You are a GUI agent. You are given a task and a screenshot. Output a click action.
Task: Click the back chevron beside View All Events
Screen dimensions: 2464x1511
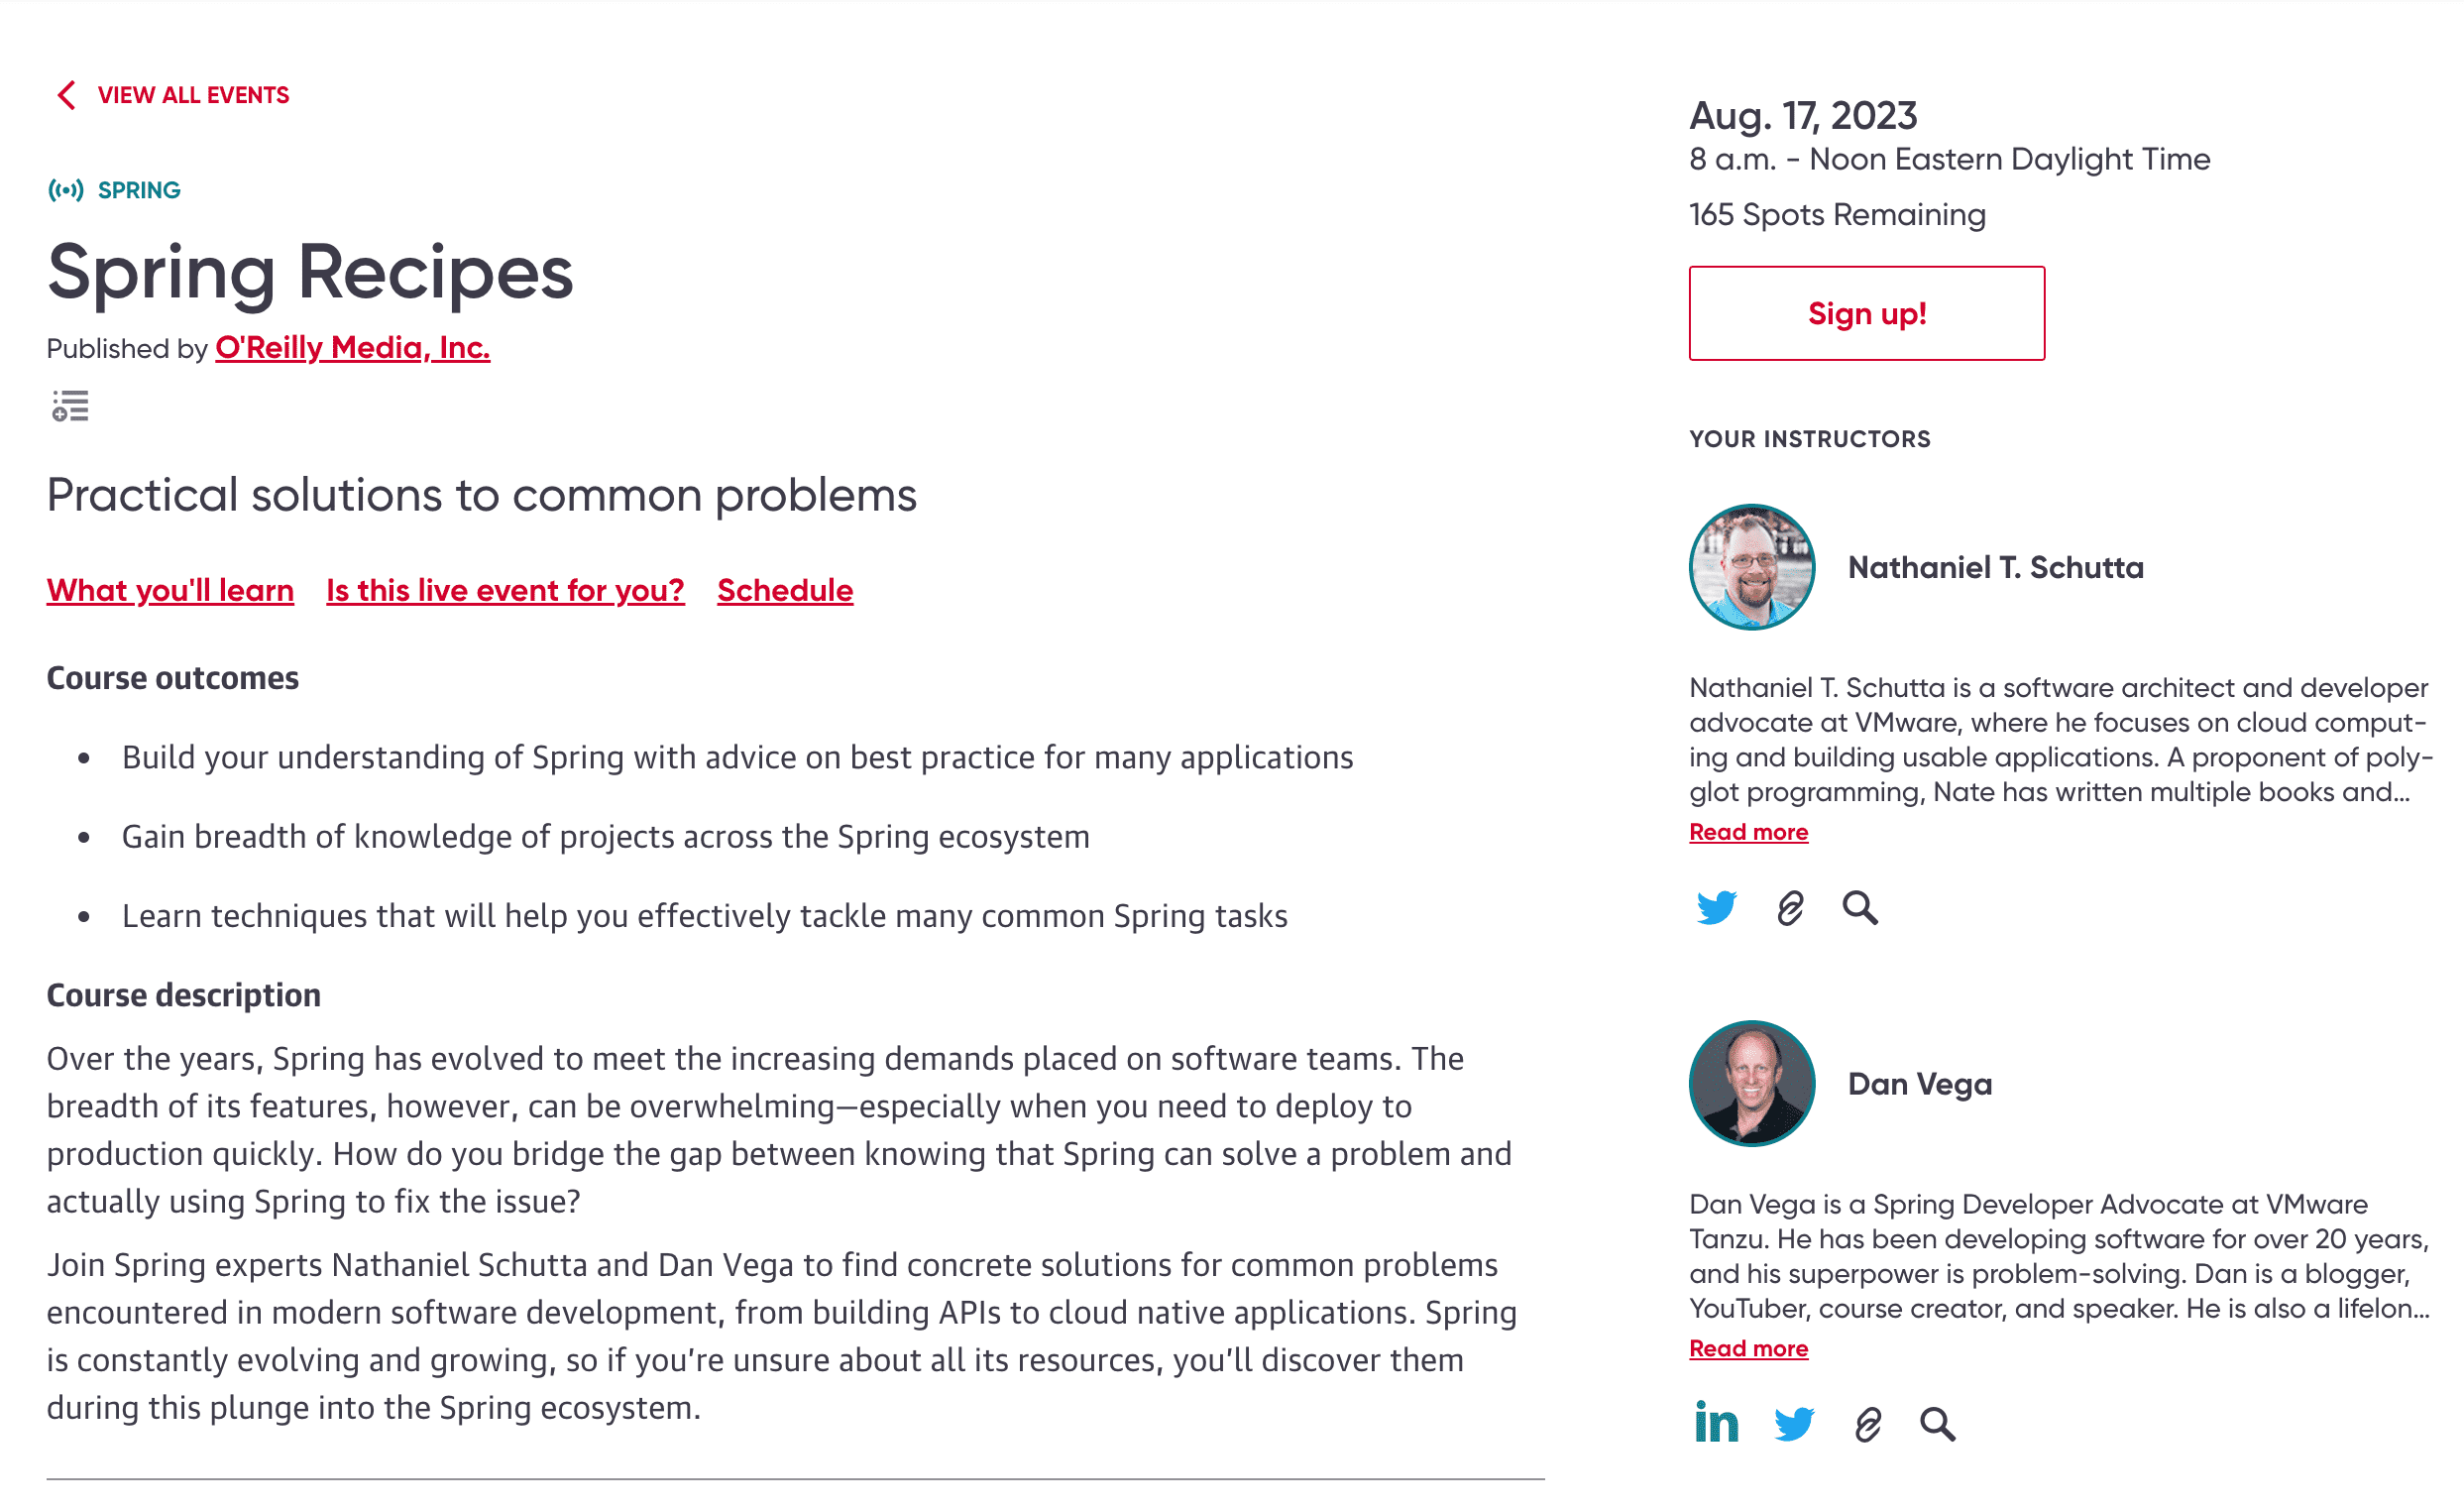[66, 95]
